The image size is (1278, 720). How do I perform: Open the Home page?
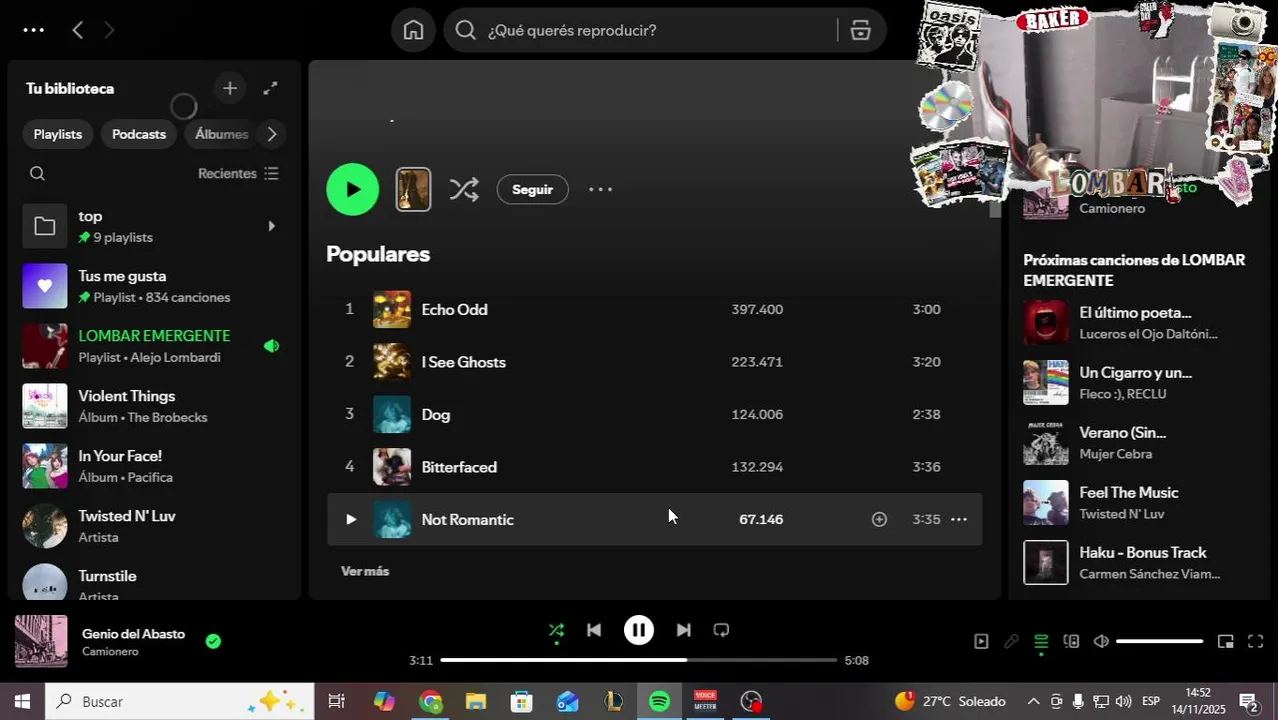413,30
